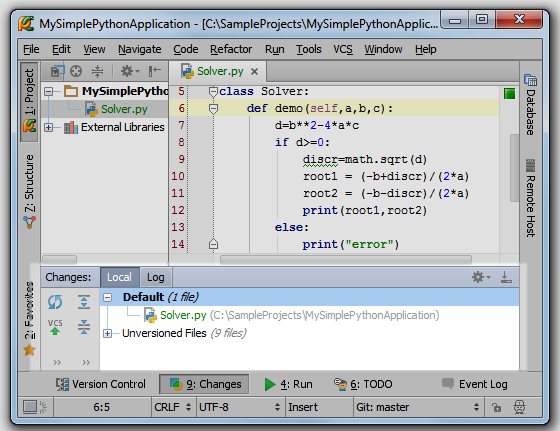
Task: Hide the Changes tool window
Action: coord(506,277)
